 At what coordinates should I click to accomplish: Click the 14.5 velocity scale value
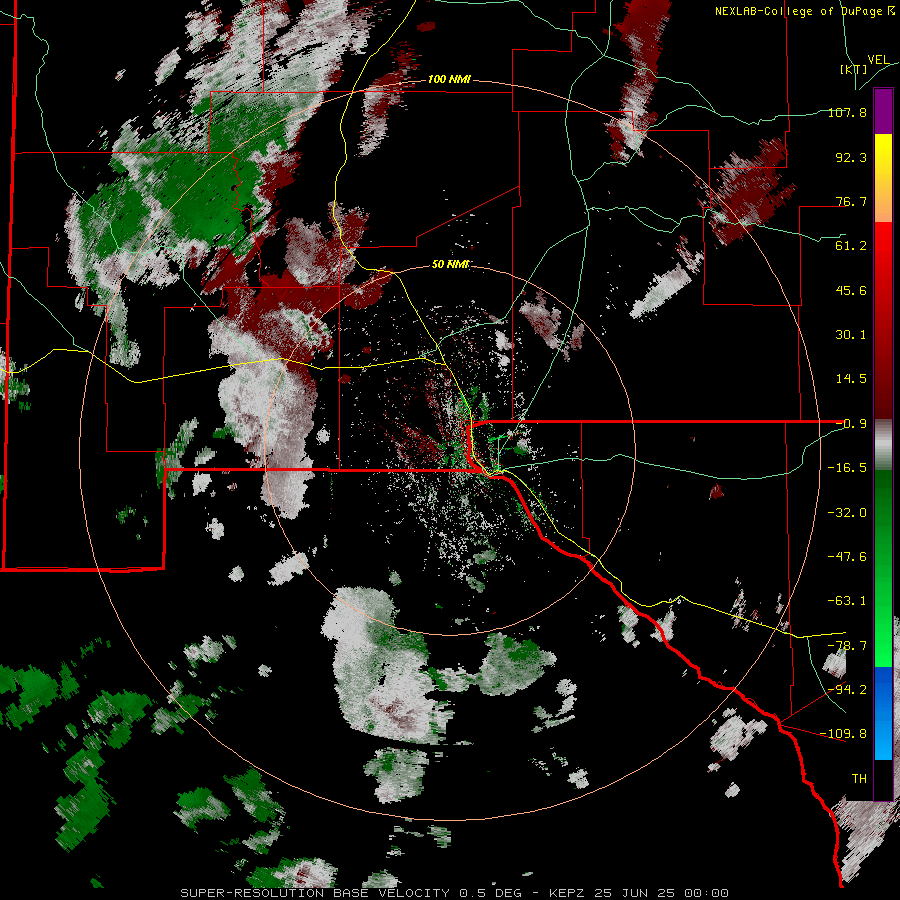pyautogui.click(x=851, y=379)
